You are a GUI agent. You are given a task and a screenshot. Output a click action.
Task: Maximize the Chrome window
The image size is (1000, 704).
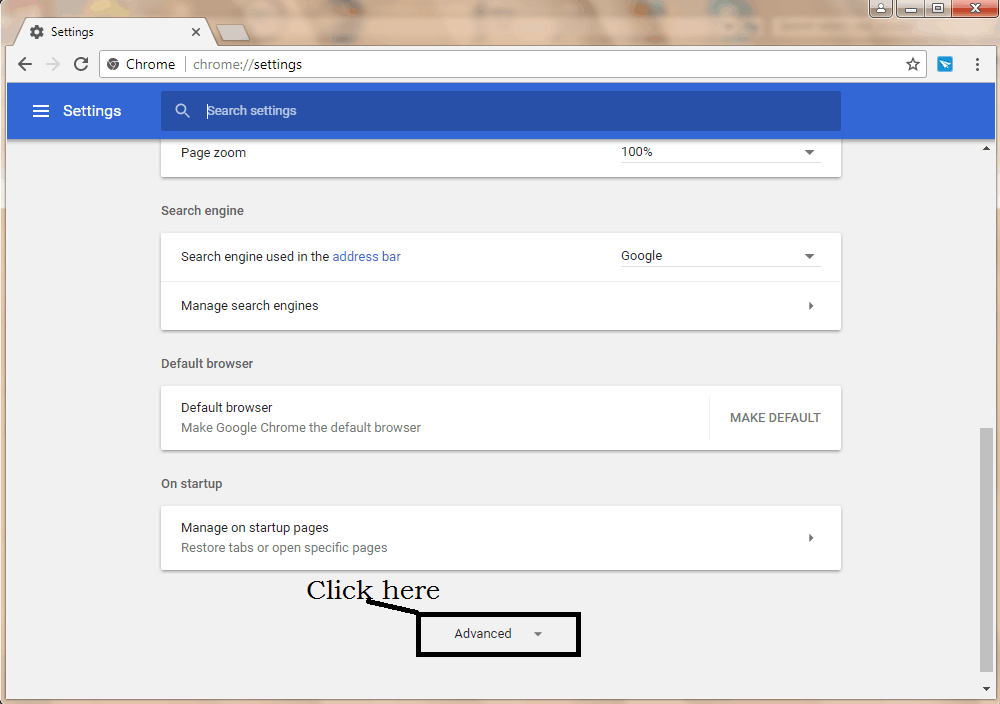tap(938, 8)
